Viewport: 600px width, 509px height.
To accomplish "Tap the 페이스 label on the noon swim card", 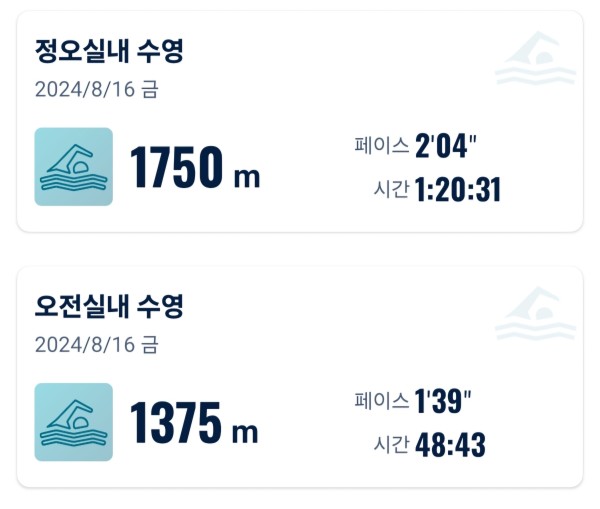I will coord(382,145).
